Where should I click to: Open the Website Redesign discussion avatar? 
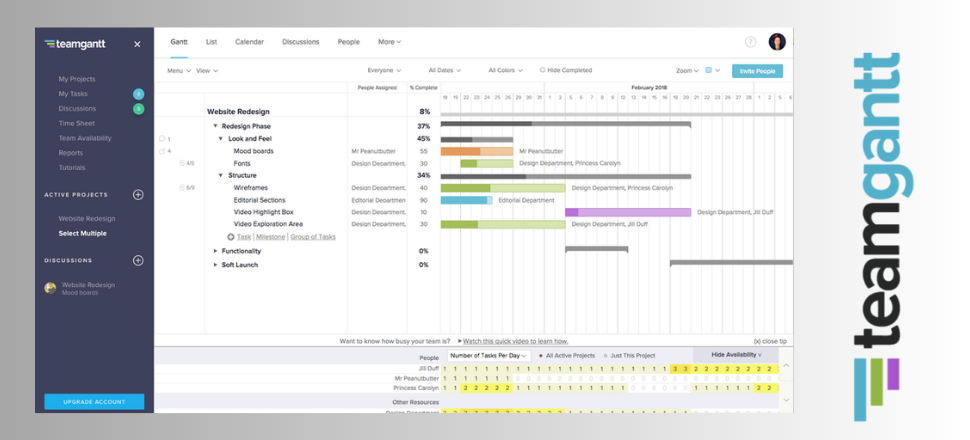click(x=51, y=288)
